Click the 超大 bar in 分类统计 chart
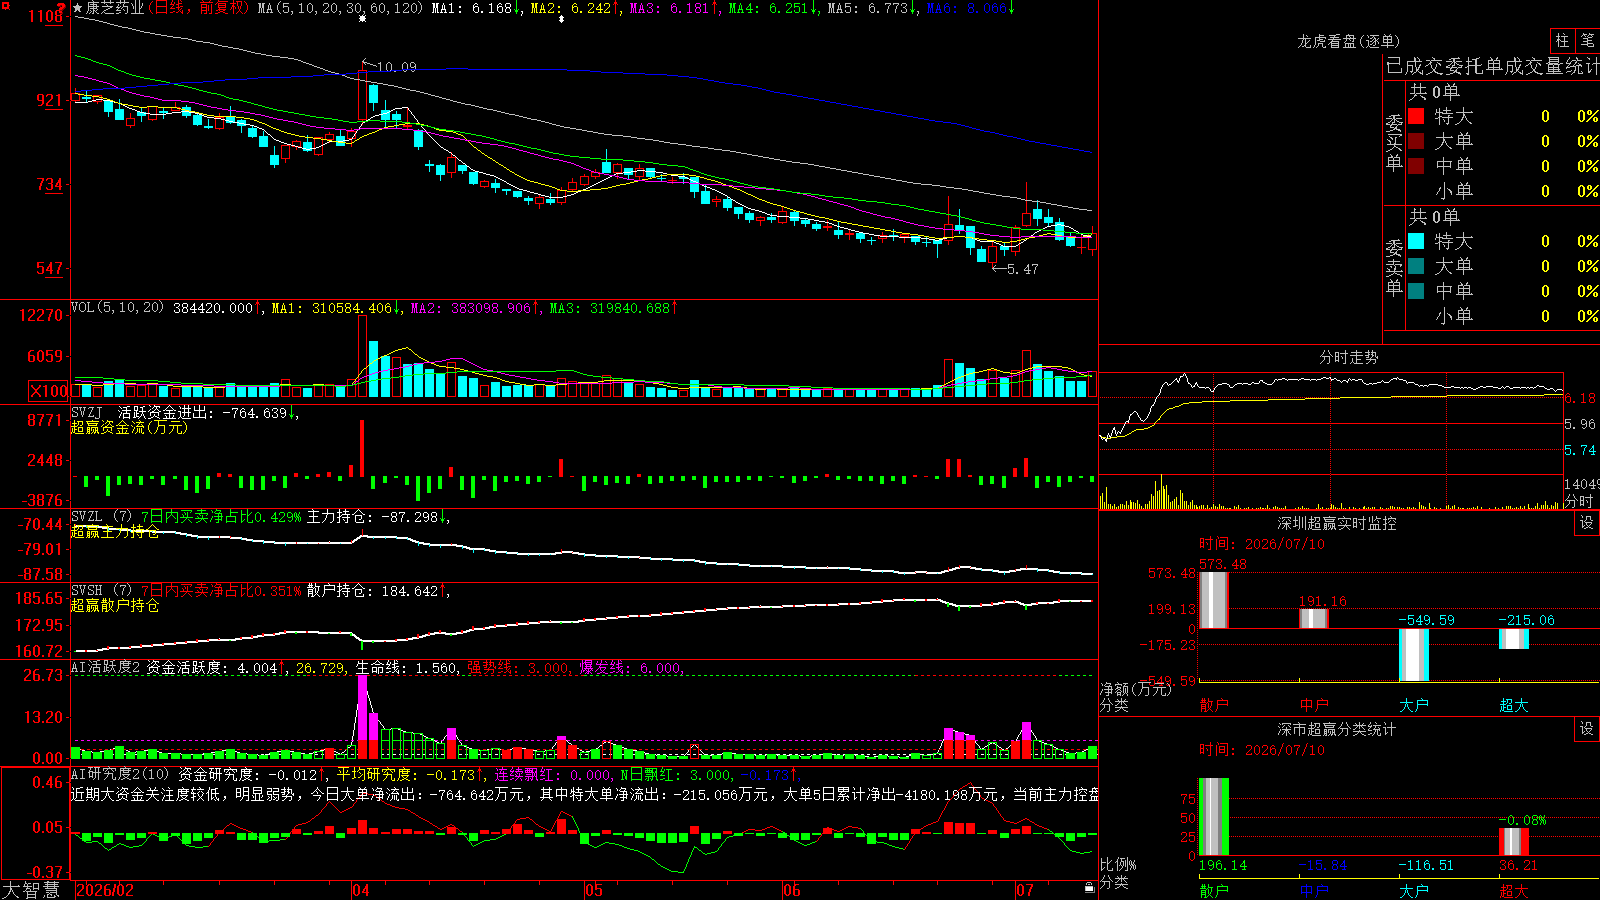The width and height of the screenshot is (1600, 900). pyautogui.click(x=1513, y=842)
